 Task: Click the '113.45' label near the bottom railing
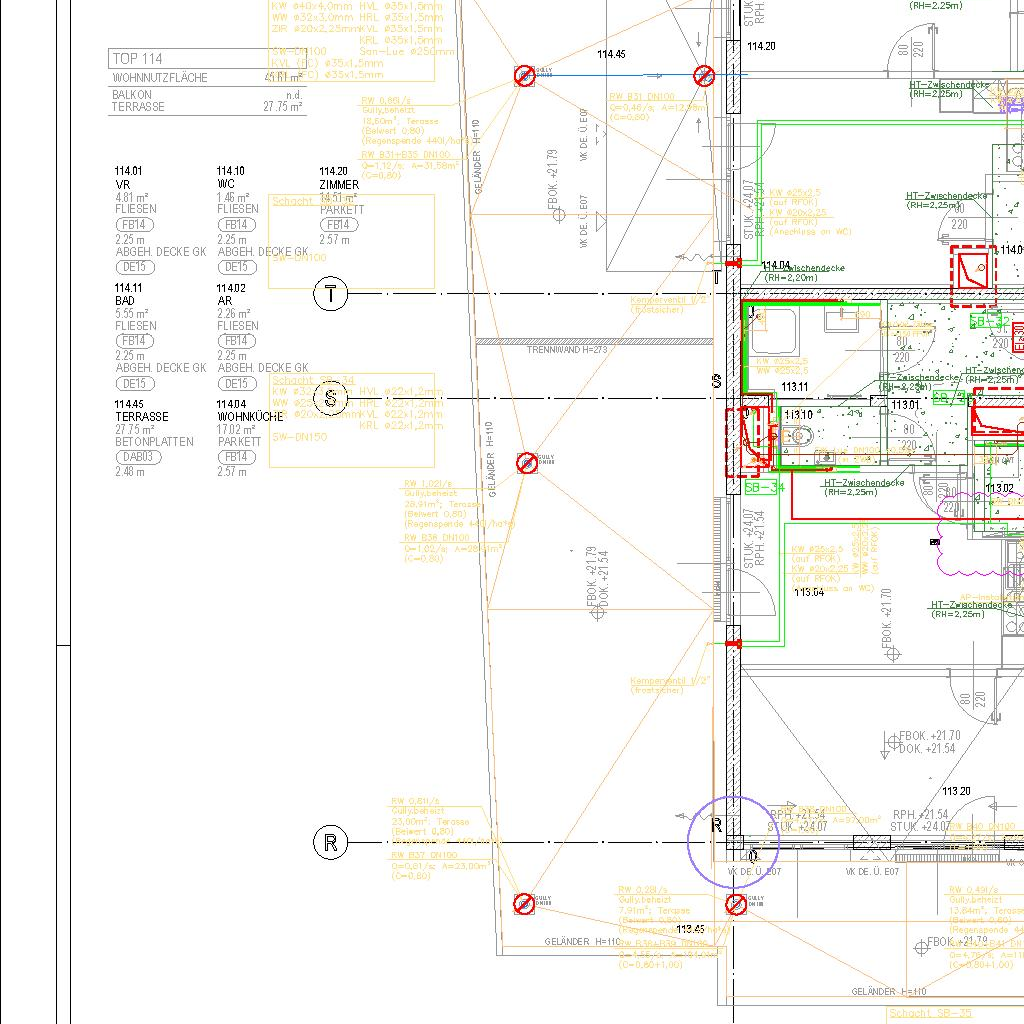pyautogui.click(x=690, y=929)
